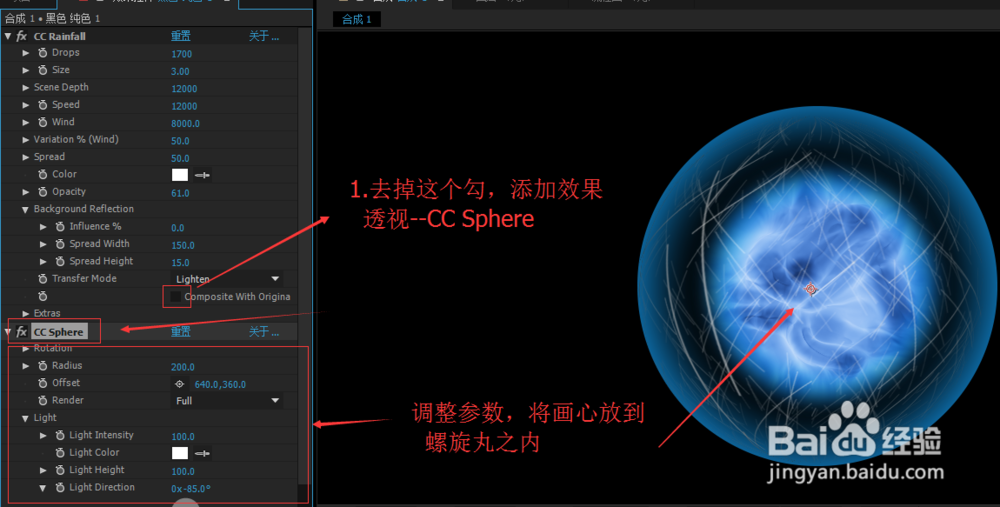Image resolution: width=1000 pixels, height=507 pixels.
Task: Collapse the Light Direction property
Action: (x=43, y=488)
